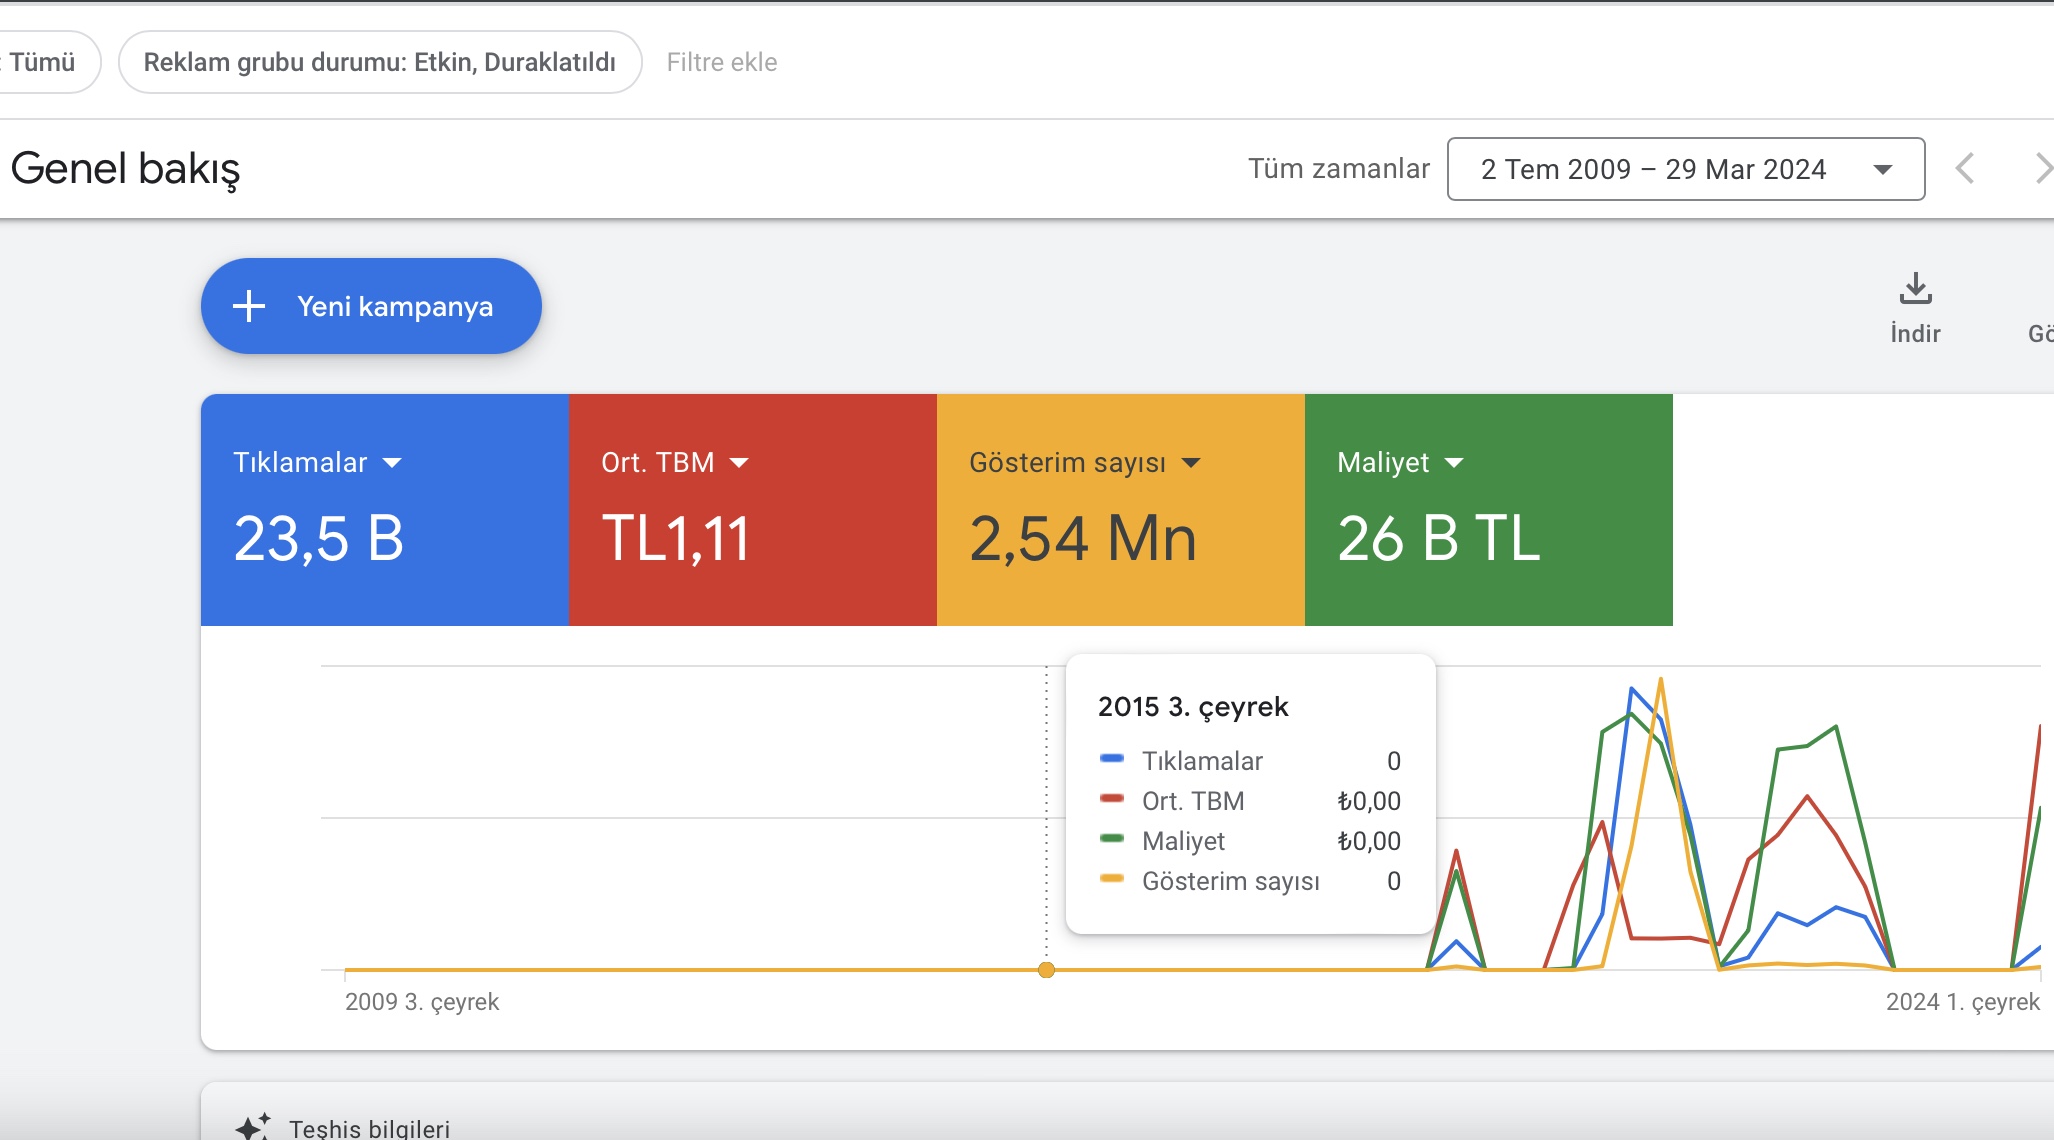
Task: Expand the Tıklamalar metric dropdown
Action: coord(392,463)
